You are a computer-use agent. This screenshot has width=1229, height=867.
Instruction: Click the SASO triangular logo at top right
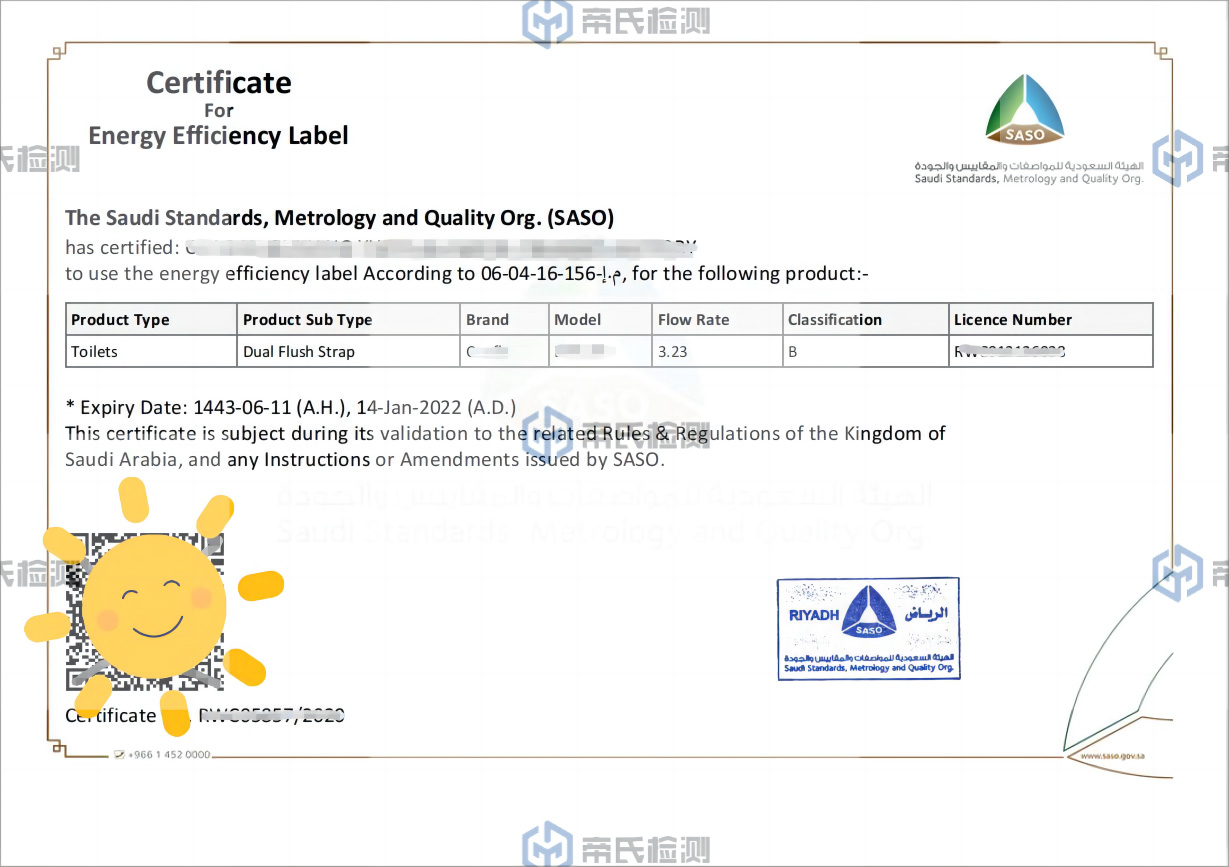coord(1025,110)
